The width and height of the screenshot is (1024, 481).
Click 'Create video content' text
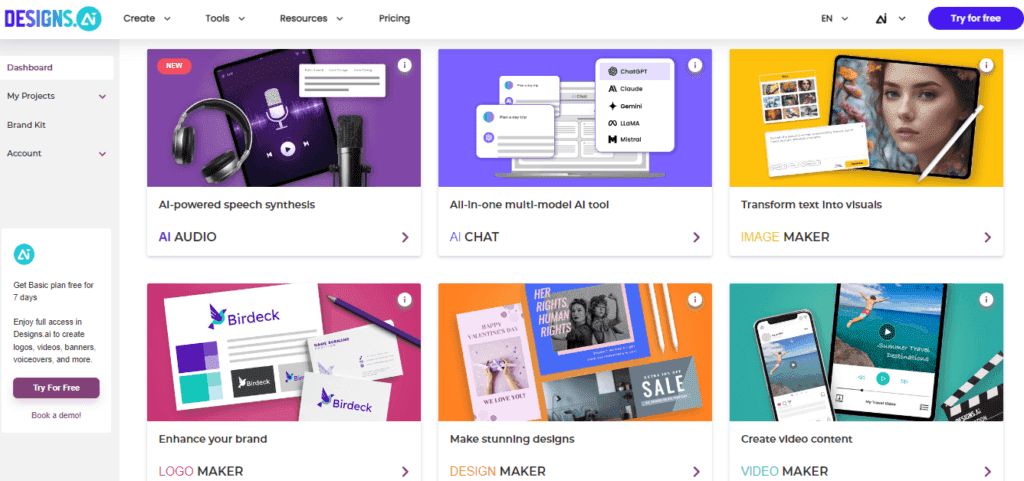(x=799, y=439)
